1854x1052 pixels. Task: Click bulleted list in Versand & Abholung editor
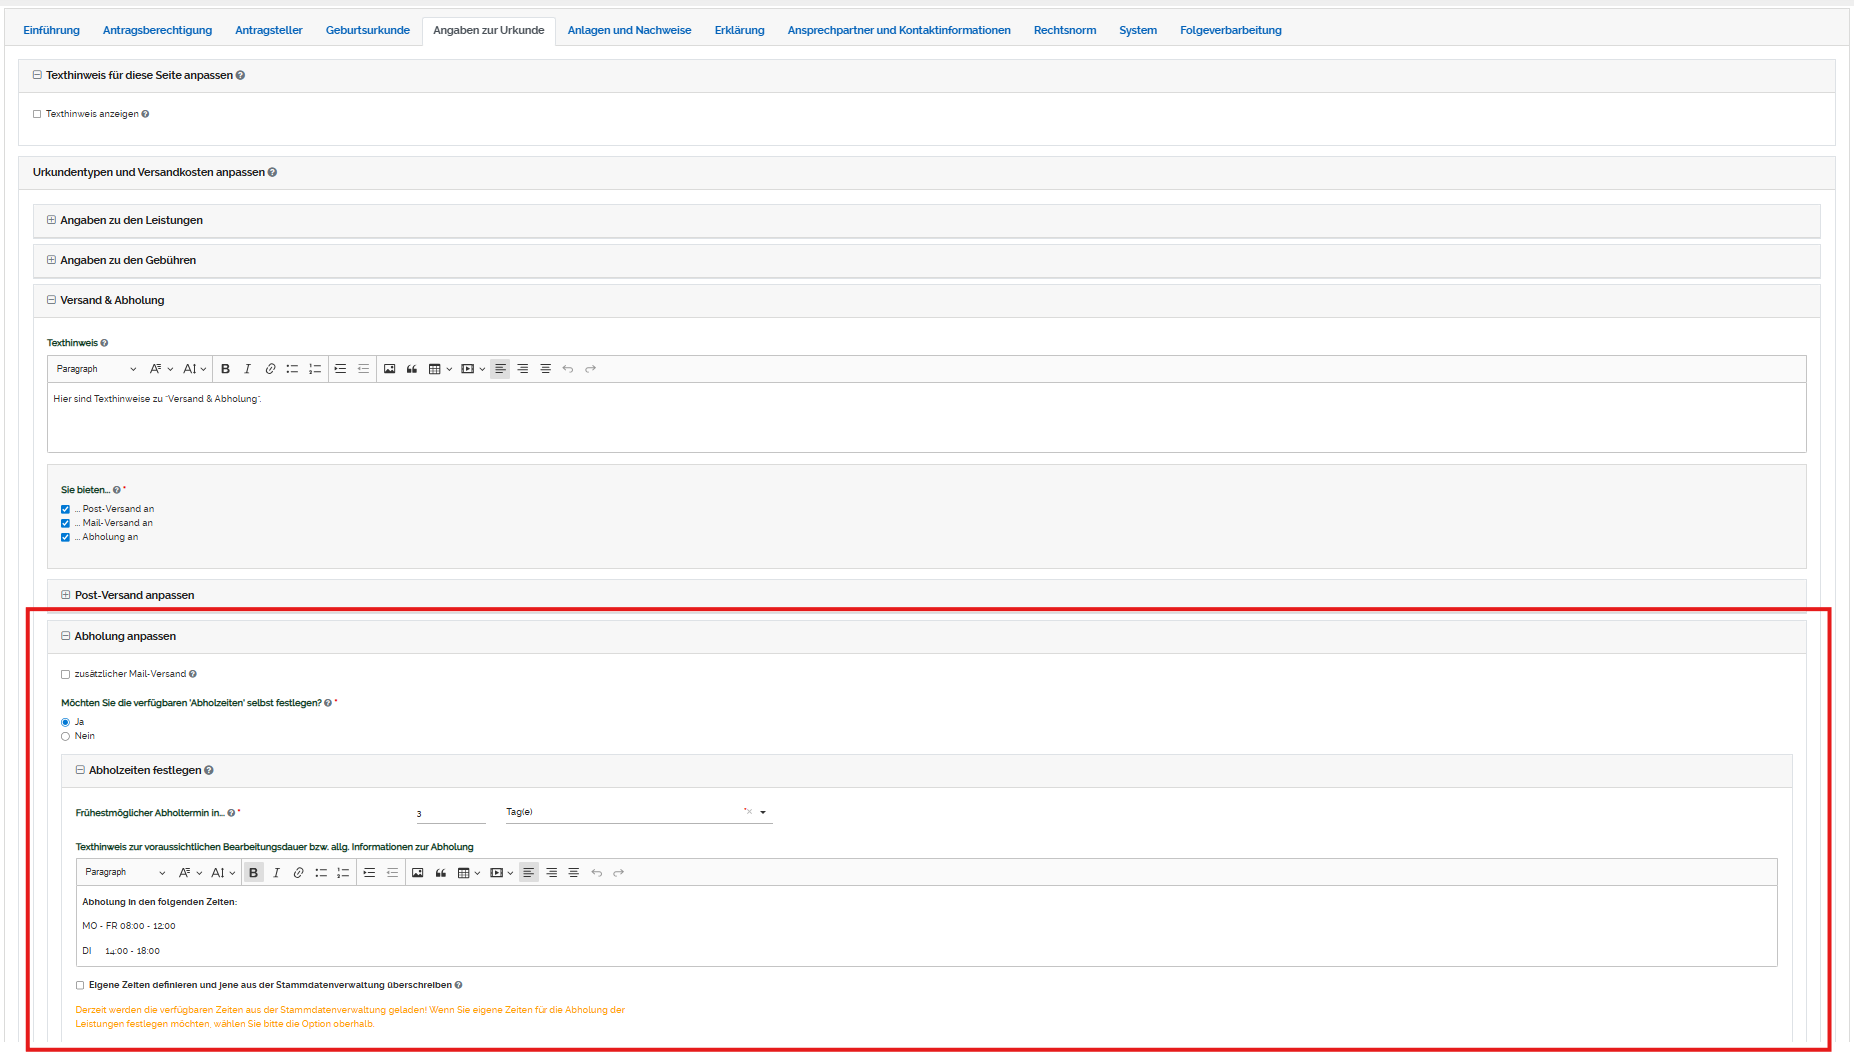(x=292, y=369)
